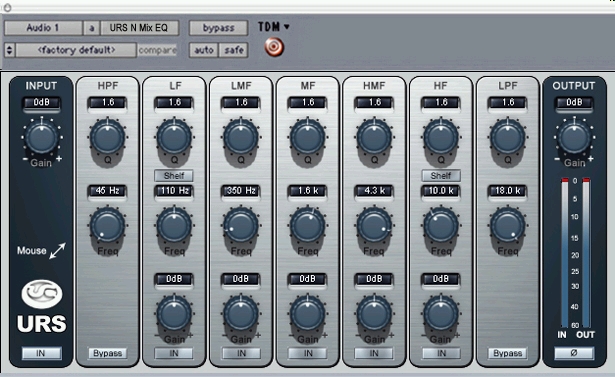Viewport: 615px width, 377px height.
Task: Click the window close circle at top left
Action: pyautogui.click(x=7, y=7)
